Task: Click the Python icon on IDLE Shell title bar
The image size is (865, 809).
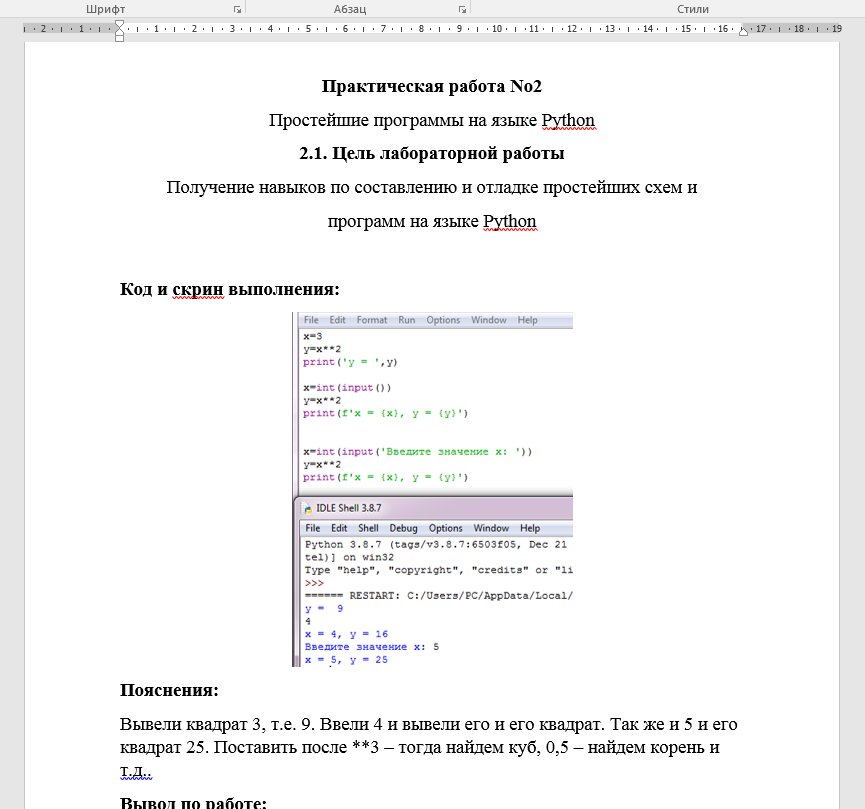Action: [x=305, y=508]
